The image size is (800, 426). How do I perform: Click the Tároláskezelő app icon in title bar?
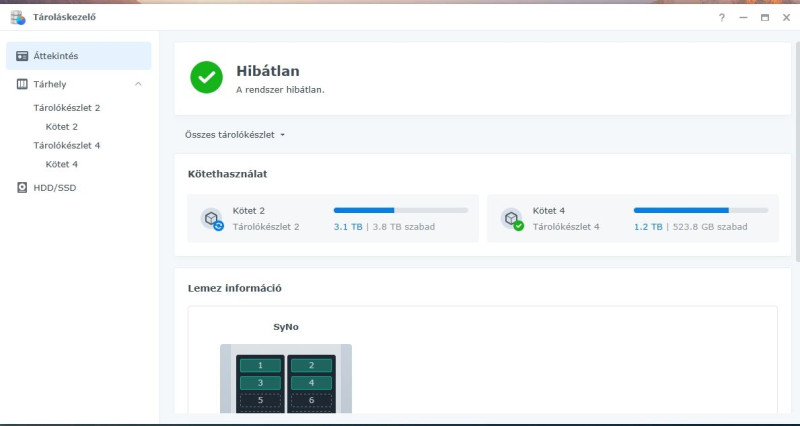pos(18,17)
